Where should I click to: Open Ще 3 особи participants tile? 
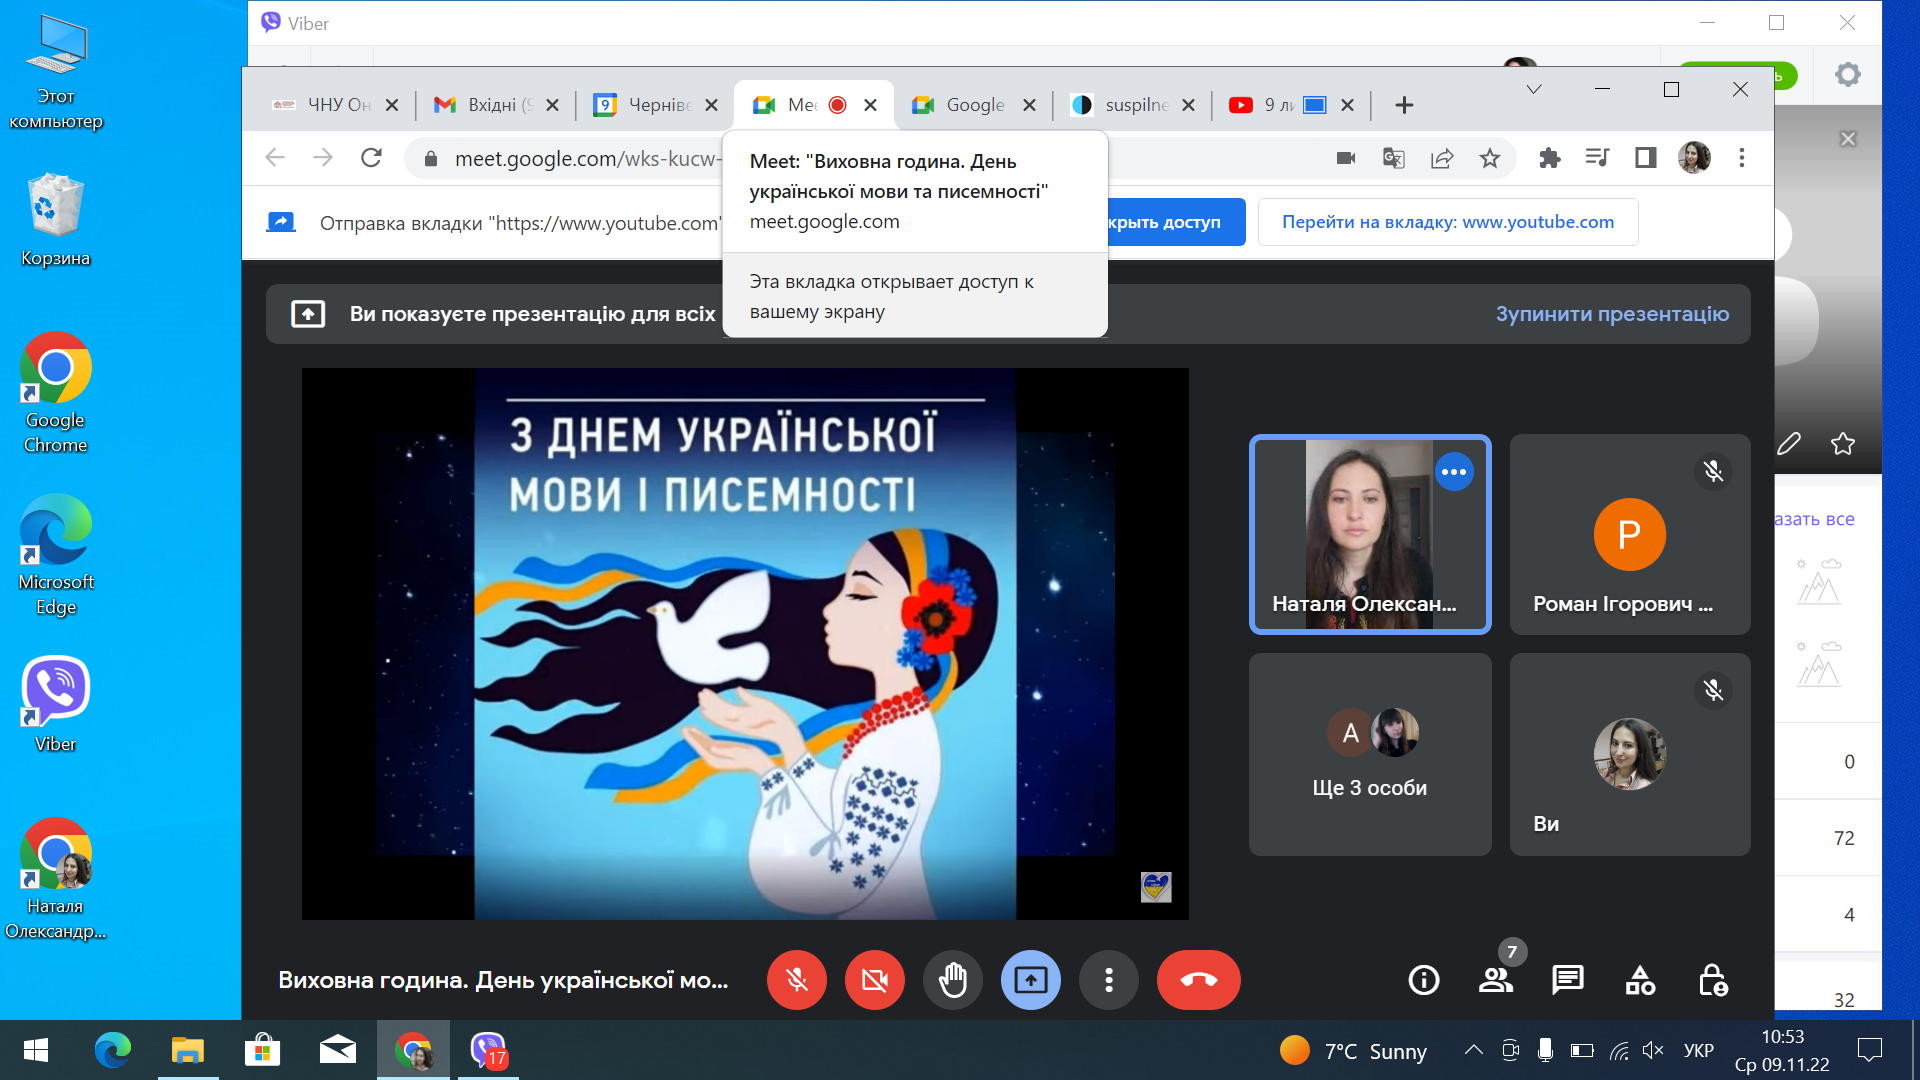tap(1370, 754)
